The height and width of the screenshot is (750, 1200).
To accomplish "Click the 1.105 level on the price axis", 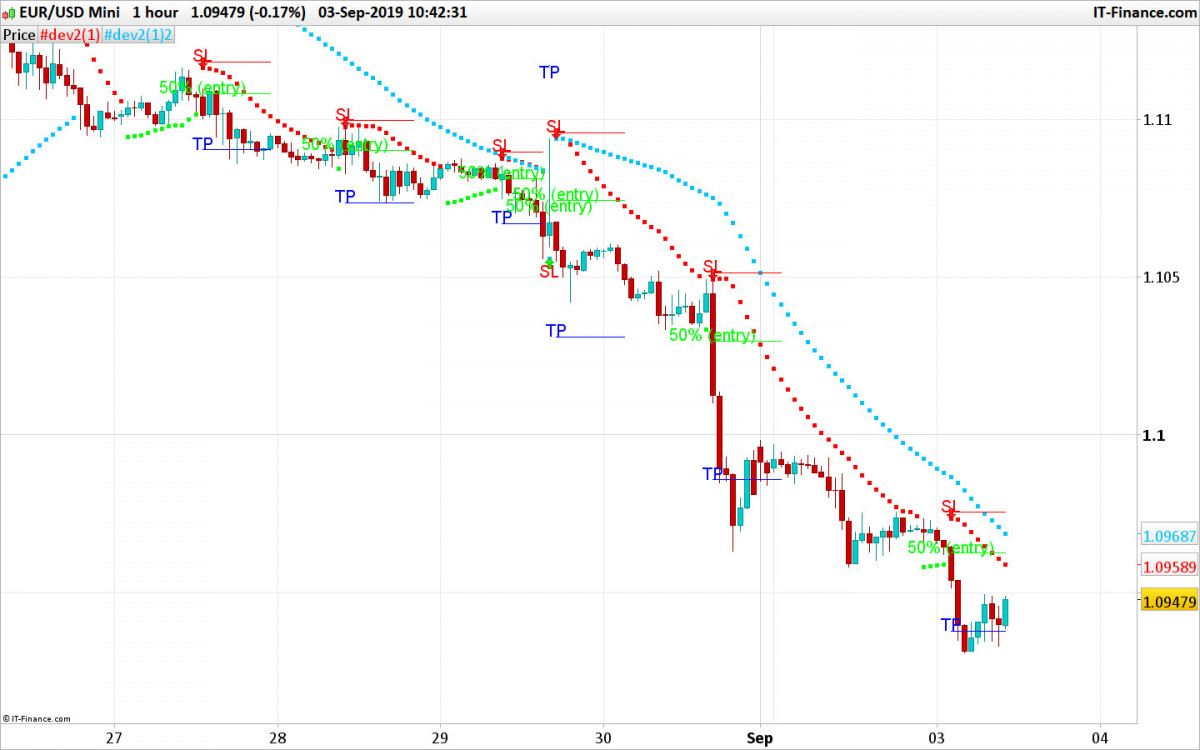I will 1160,277.
